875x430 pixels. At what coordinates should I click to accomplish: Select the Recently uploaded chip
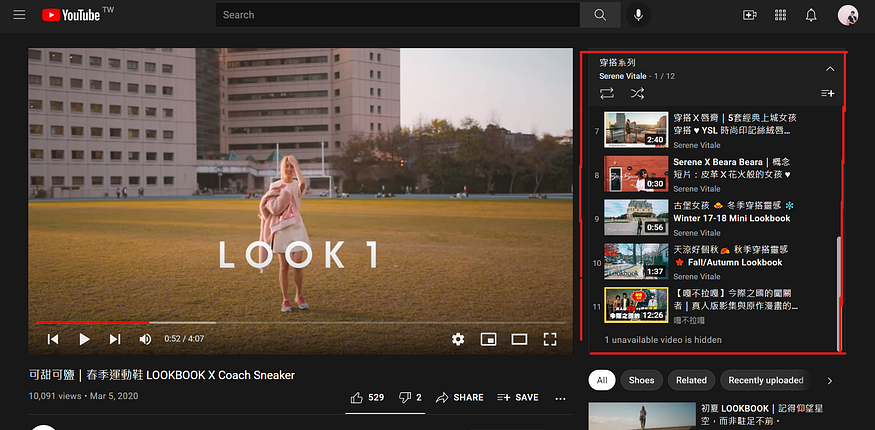point(766,380)
